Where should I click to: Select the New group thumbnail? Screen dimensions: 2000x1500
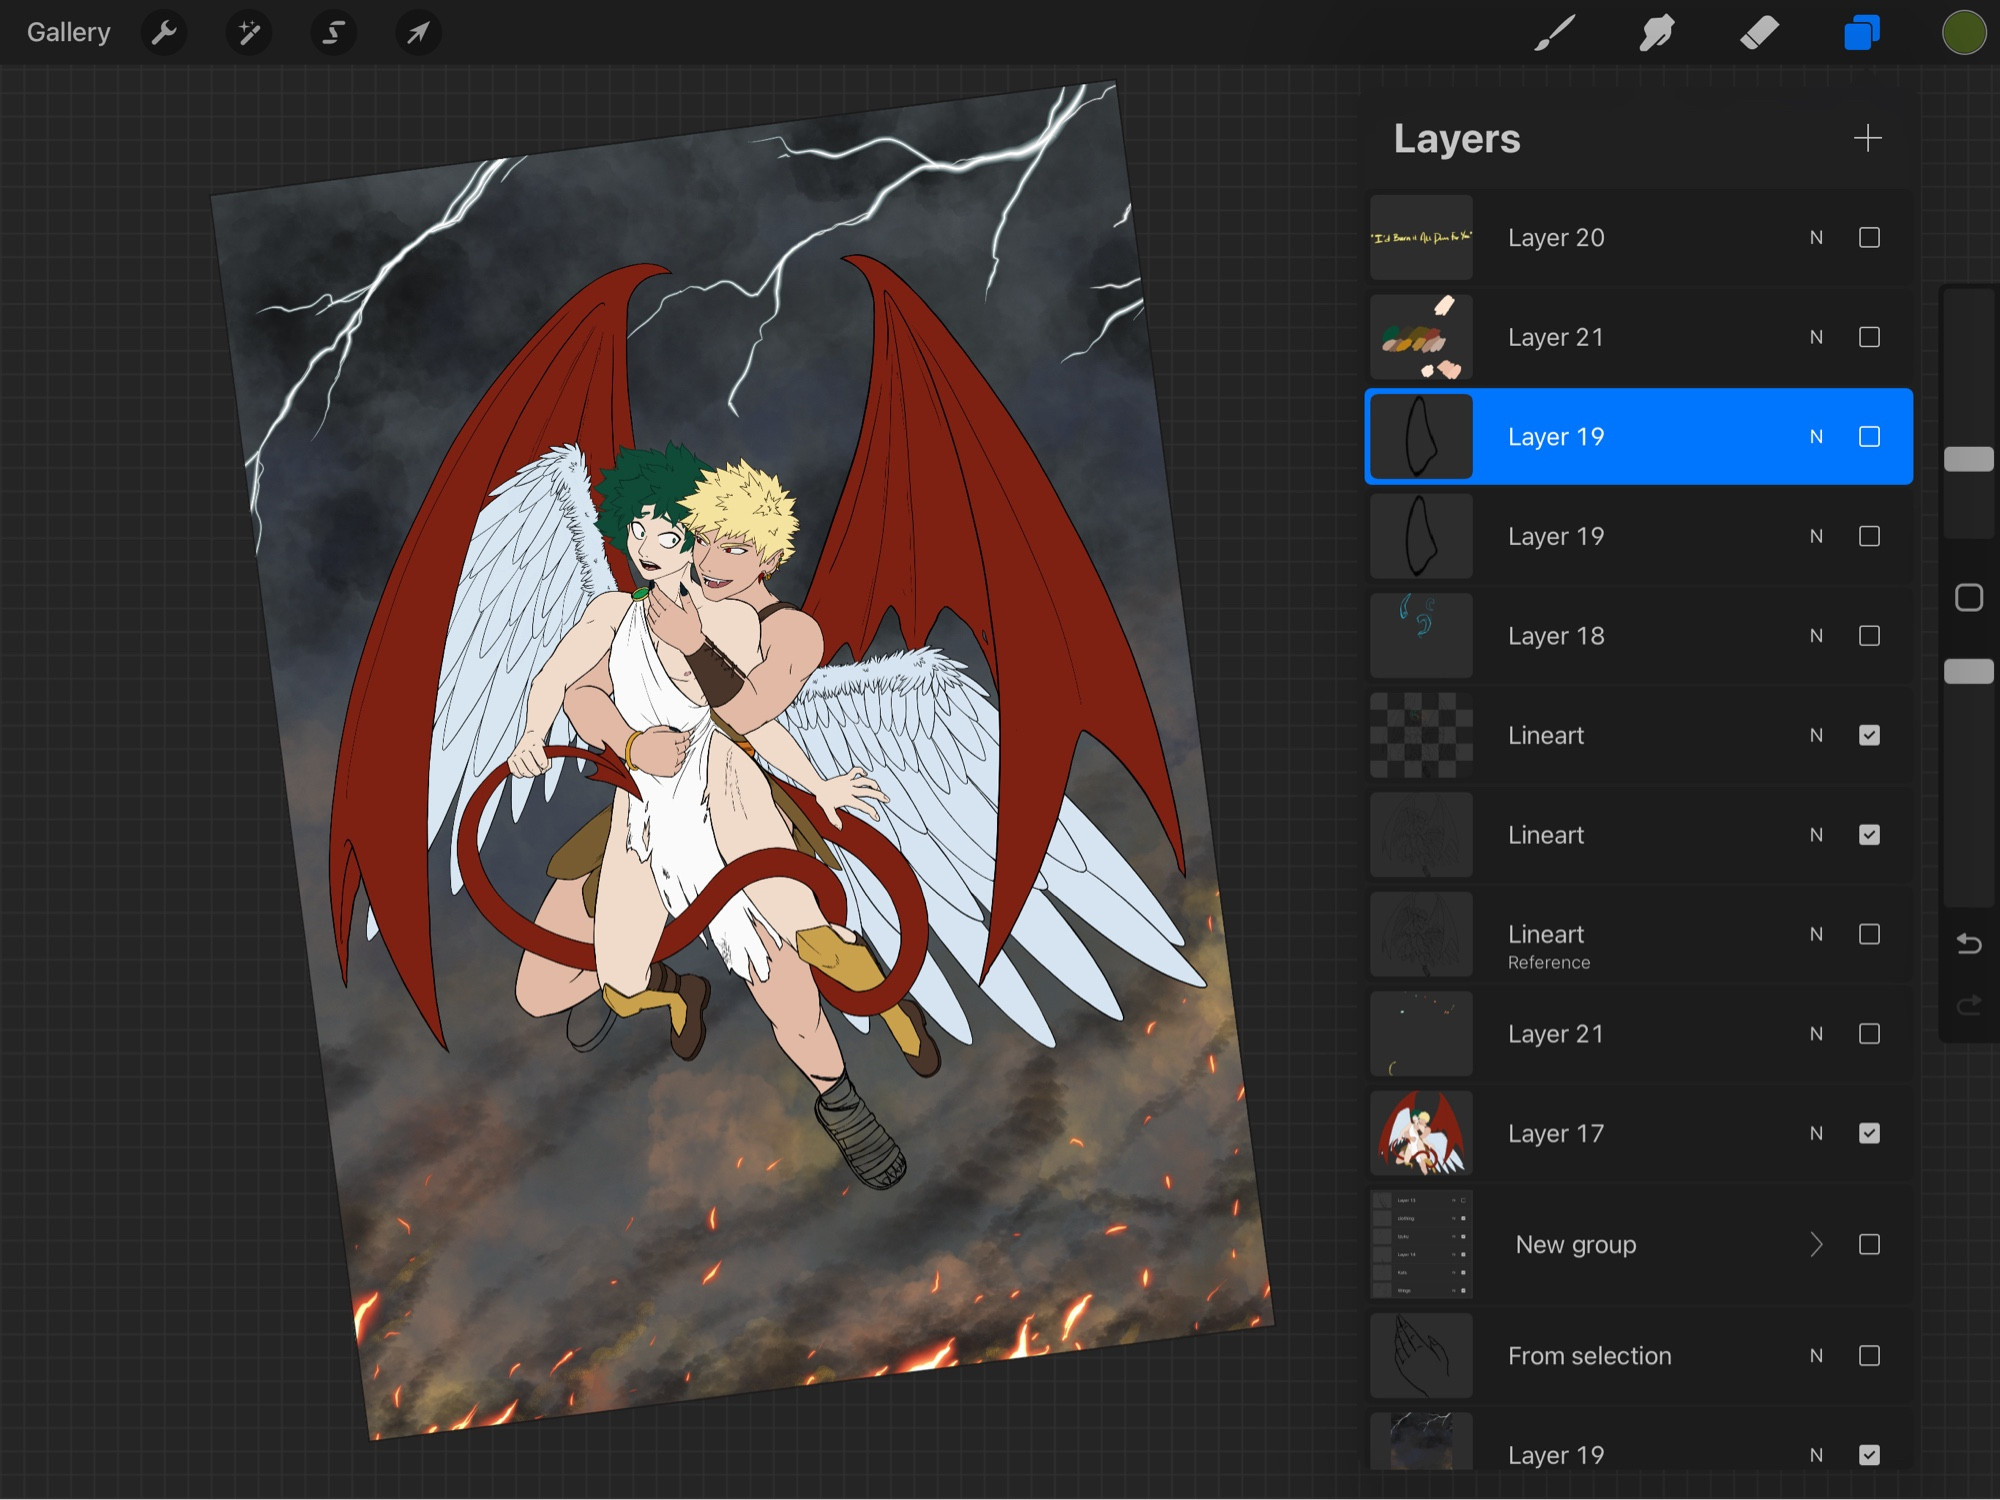pos(1421,1244)
